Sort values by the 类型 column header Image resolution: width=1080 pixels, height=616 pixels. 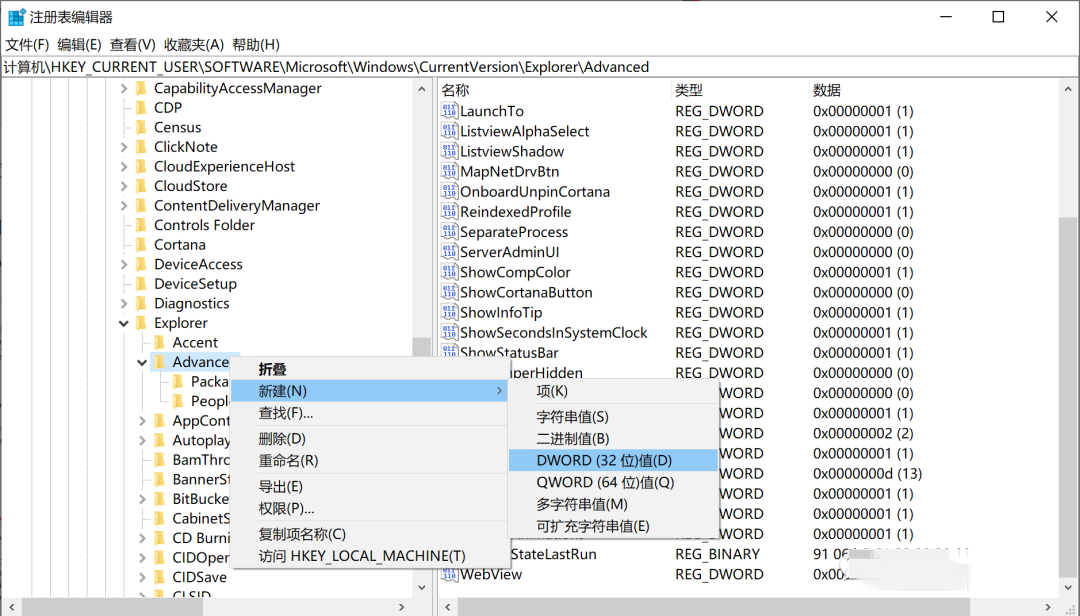point(740,90)
